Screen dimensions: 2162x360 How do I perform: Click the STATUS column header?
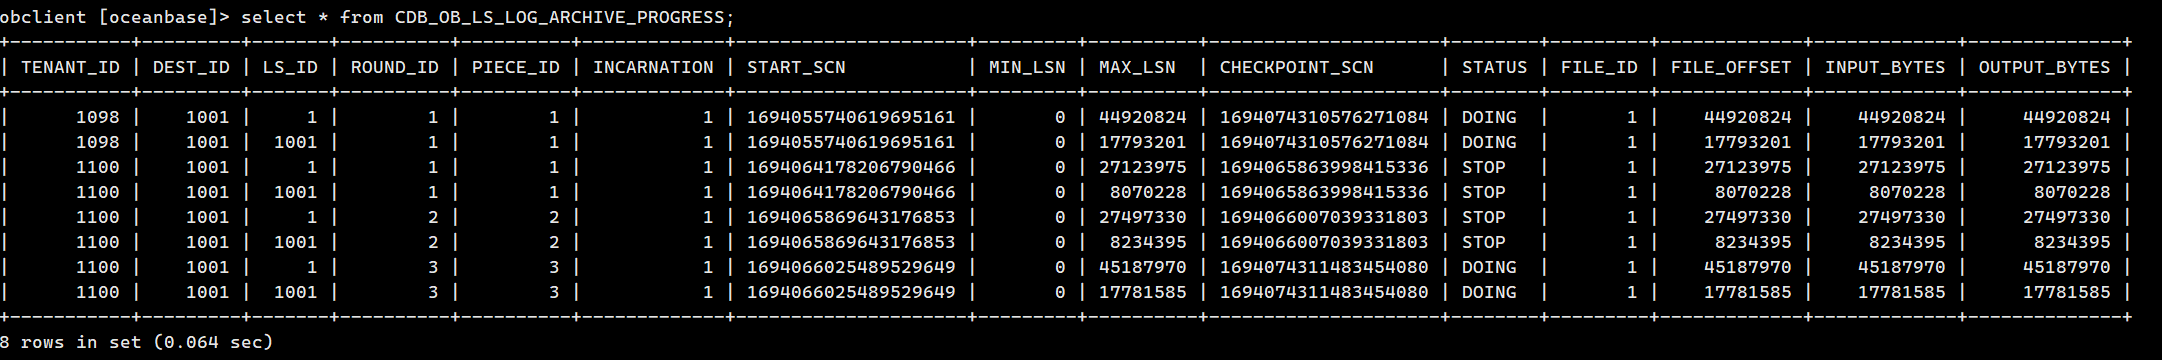point(1494,68)
